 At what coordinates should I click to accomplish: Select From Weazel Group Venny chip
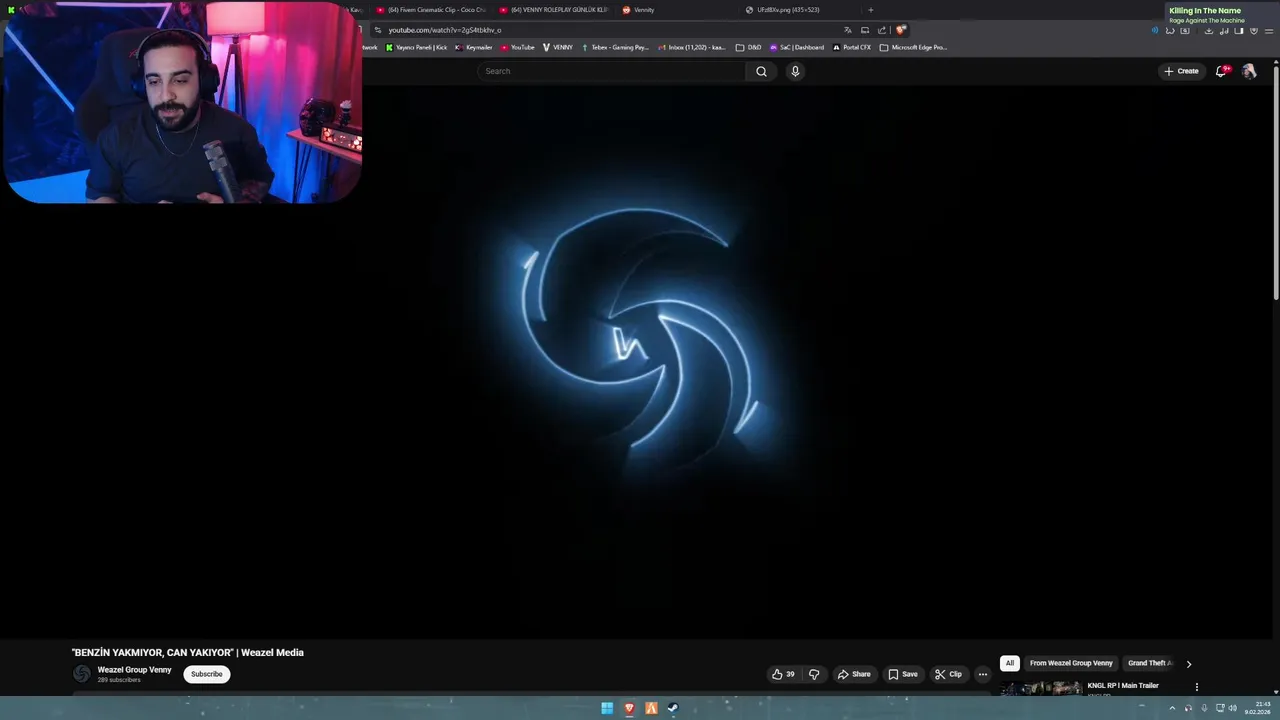(x=1070, y=663)
